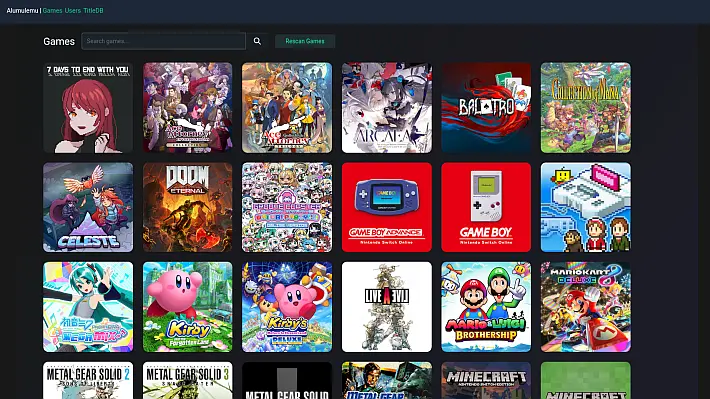The height and width of the screenshot is (399, 710).
Task: Select the pixel-art game console developer cover
Action: [585, 207]
